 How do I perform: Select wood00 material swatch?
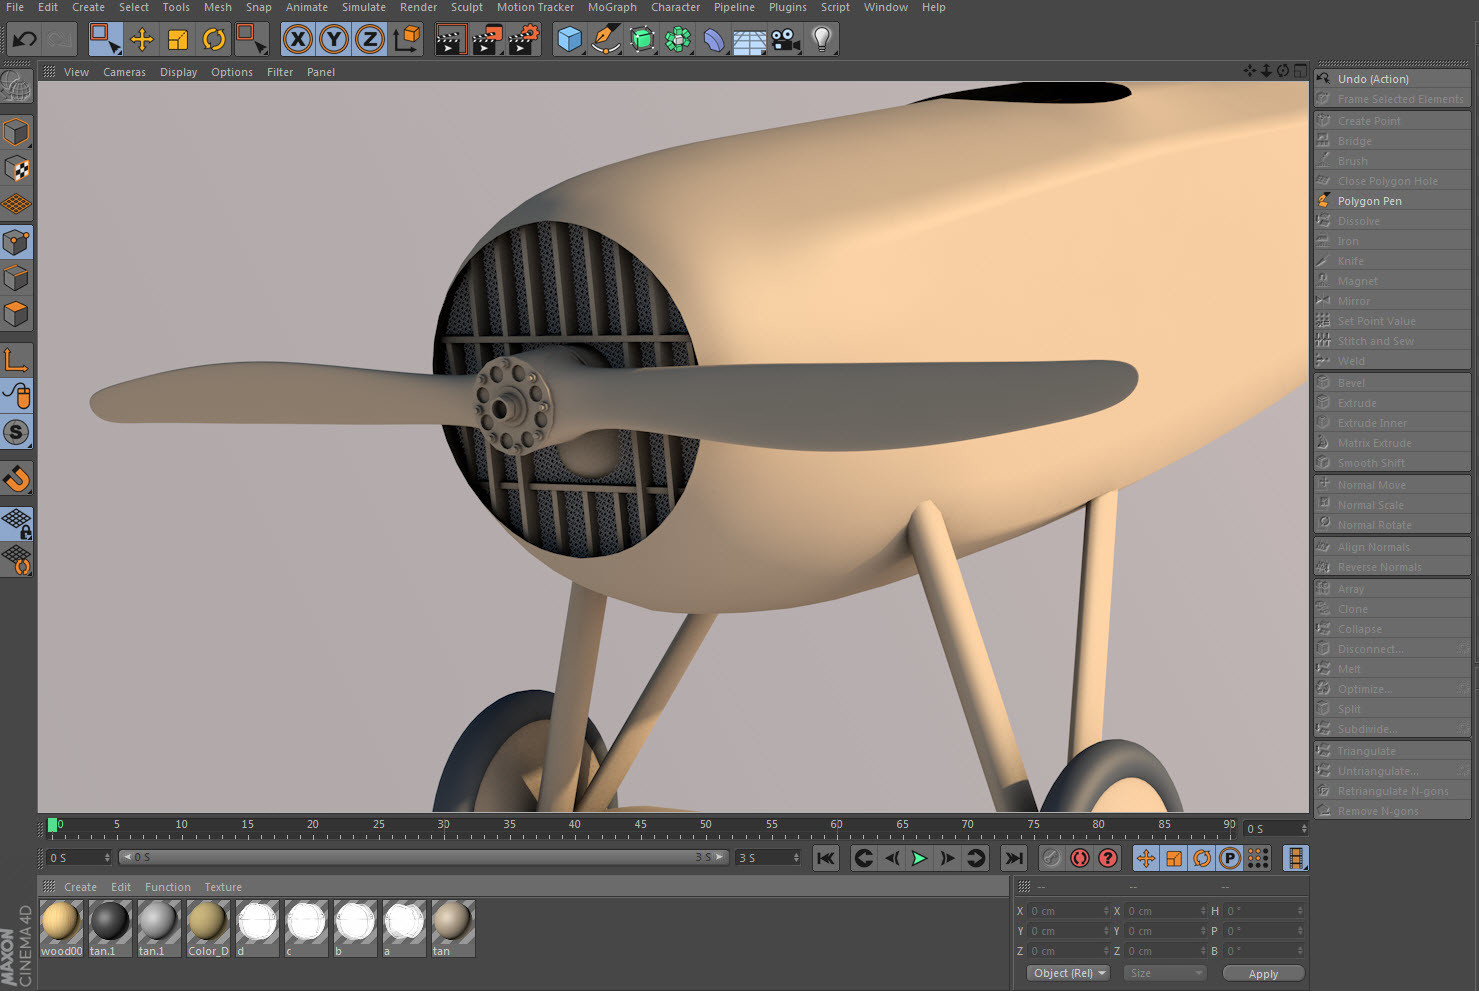tap(61, 928)
